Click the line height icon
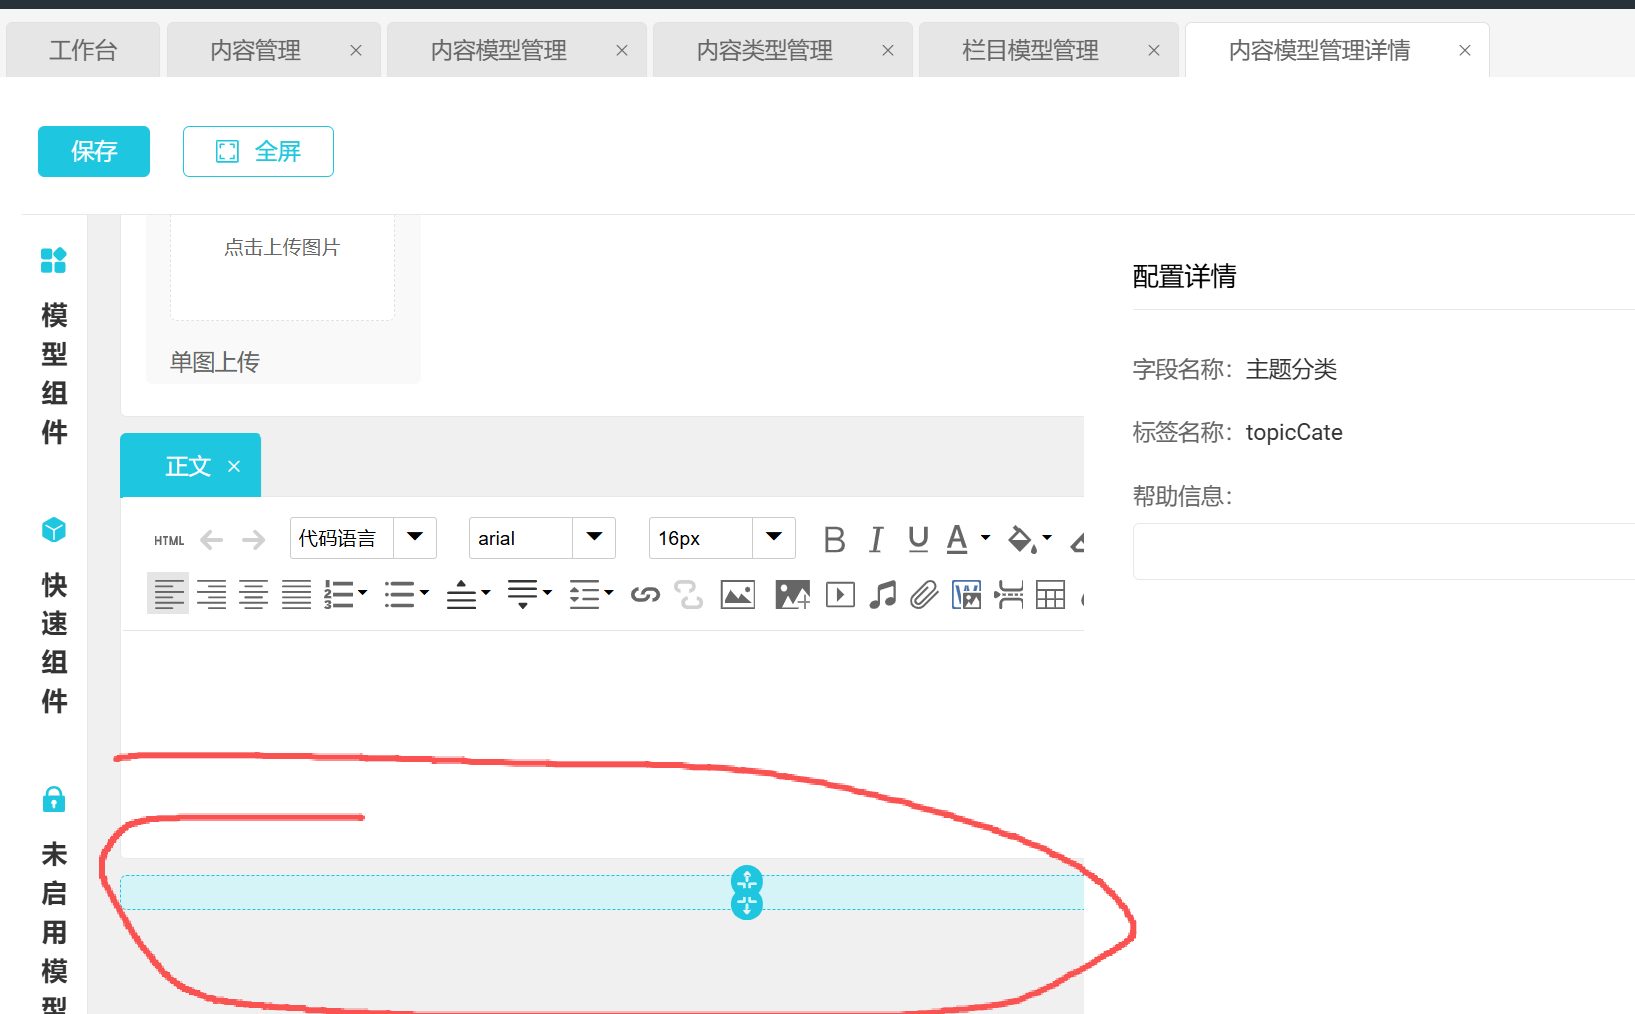1635x1014 pixels. tap(584, 595)
